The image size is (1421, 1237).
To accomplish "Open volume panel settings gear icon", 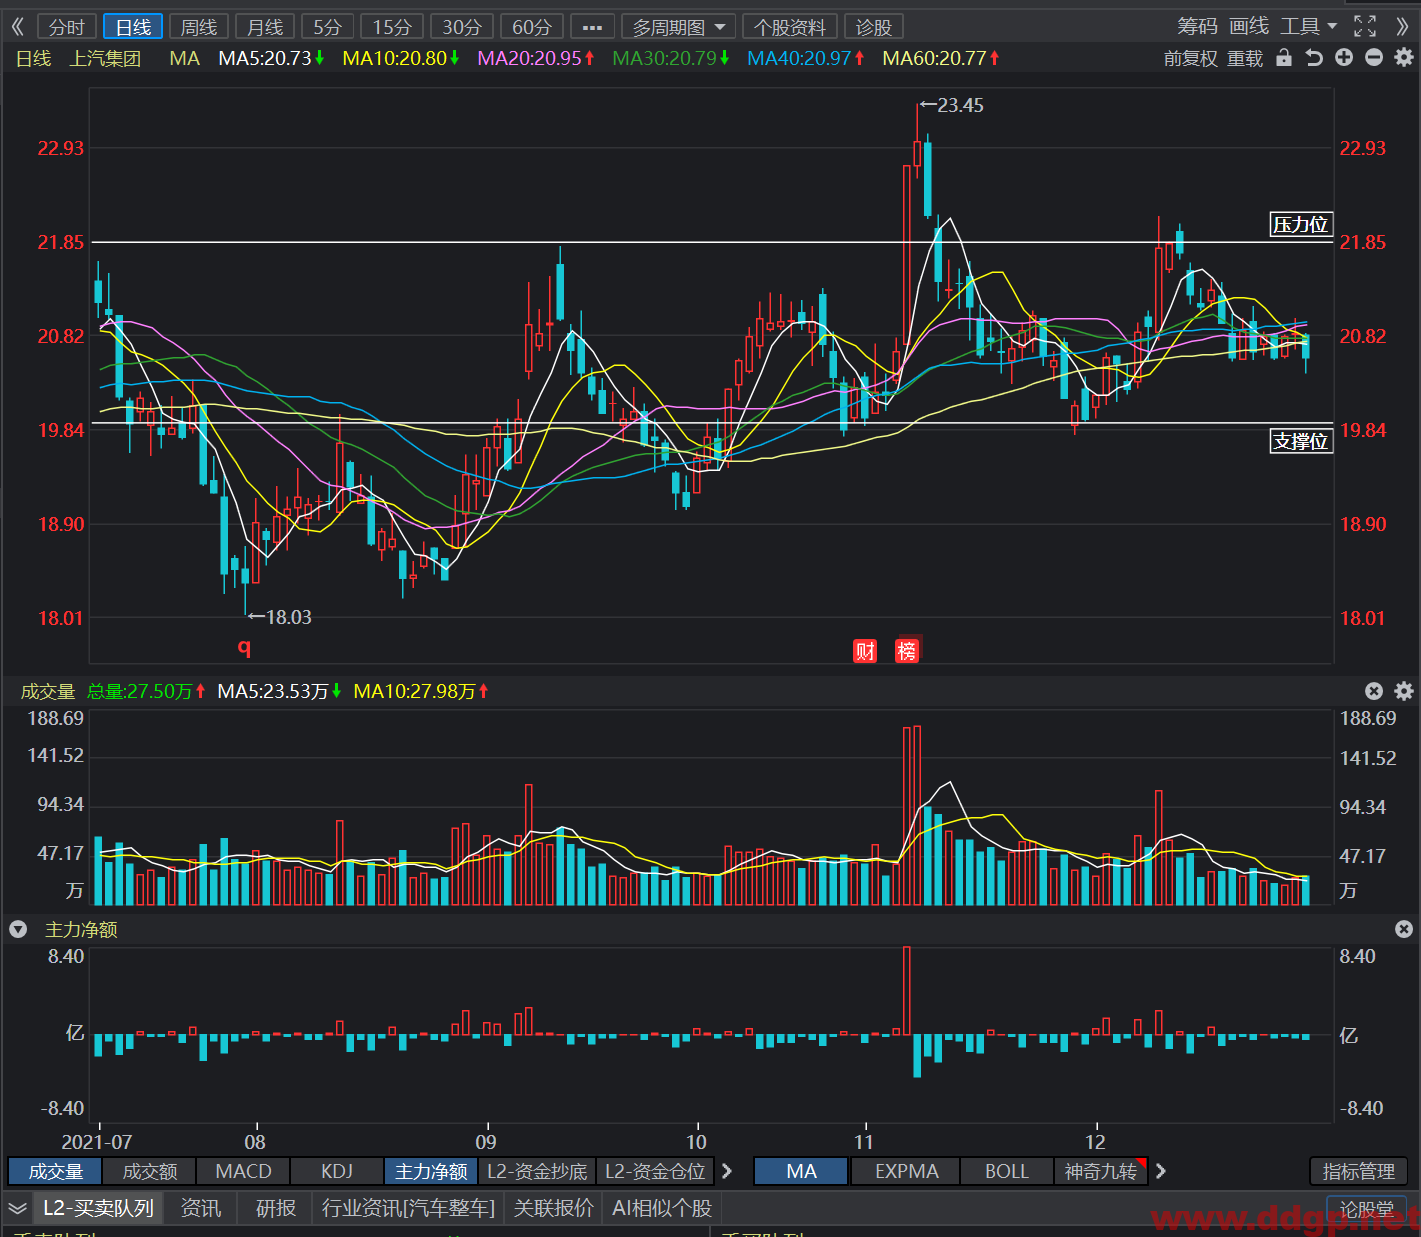I will click(x=1404, y=691).
